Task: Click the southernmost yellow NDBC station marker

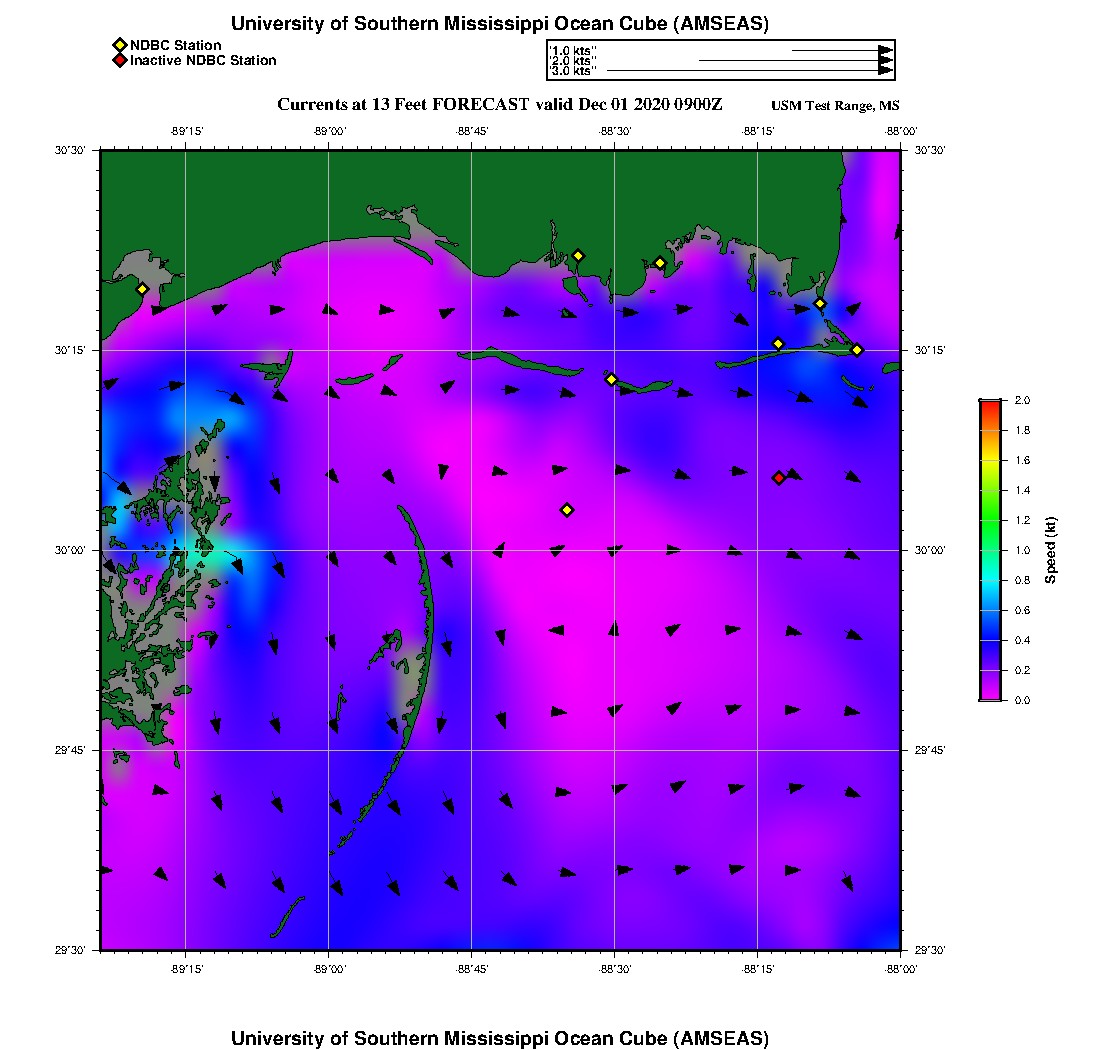Action: coord(567,510)
